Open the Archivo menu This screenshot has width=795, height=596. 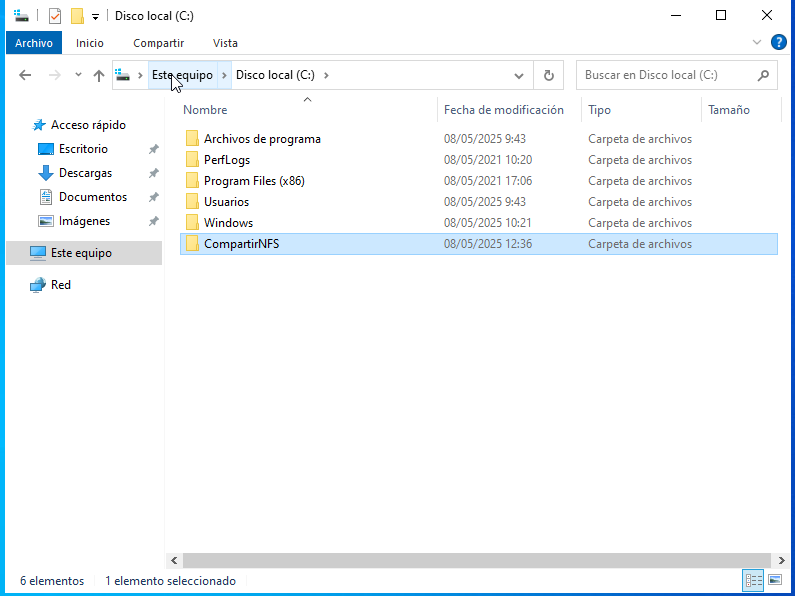[34, 43]
